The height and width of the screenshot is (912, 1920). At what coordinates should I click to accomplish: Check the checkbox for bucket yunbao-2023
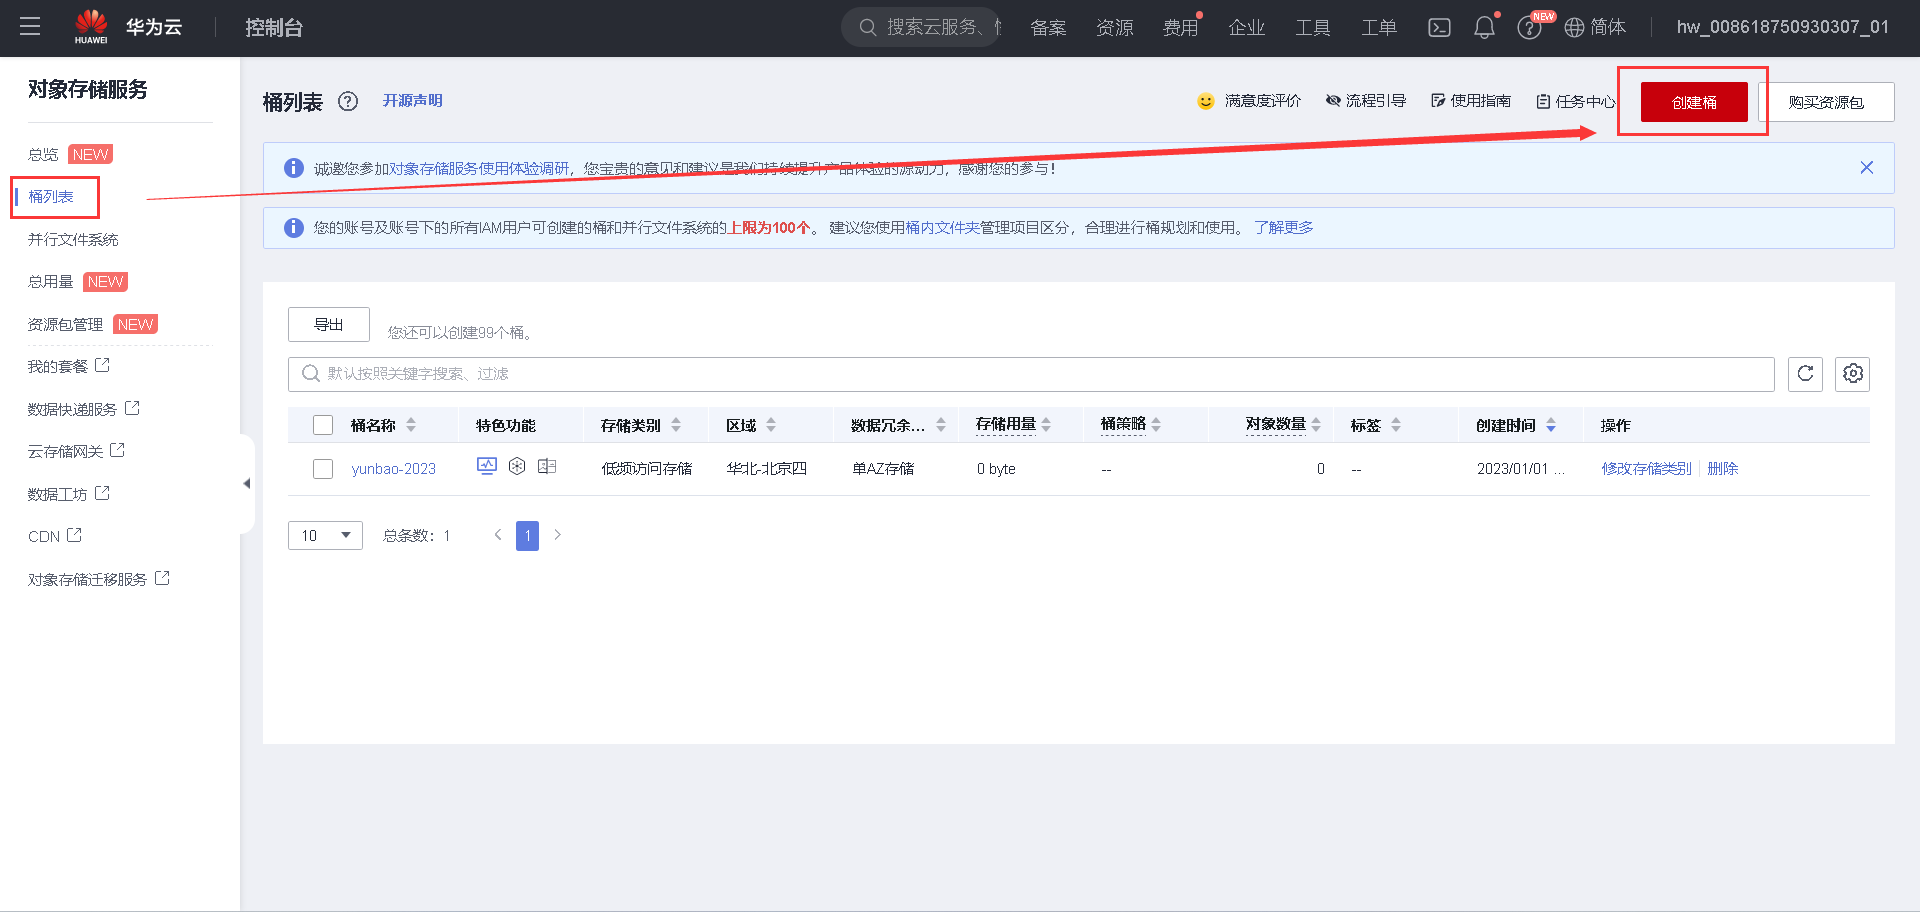pyautogui.click(x=323, y=468)
